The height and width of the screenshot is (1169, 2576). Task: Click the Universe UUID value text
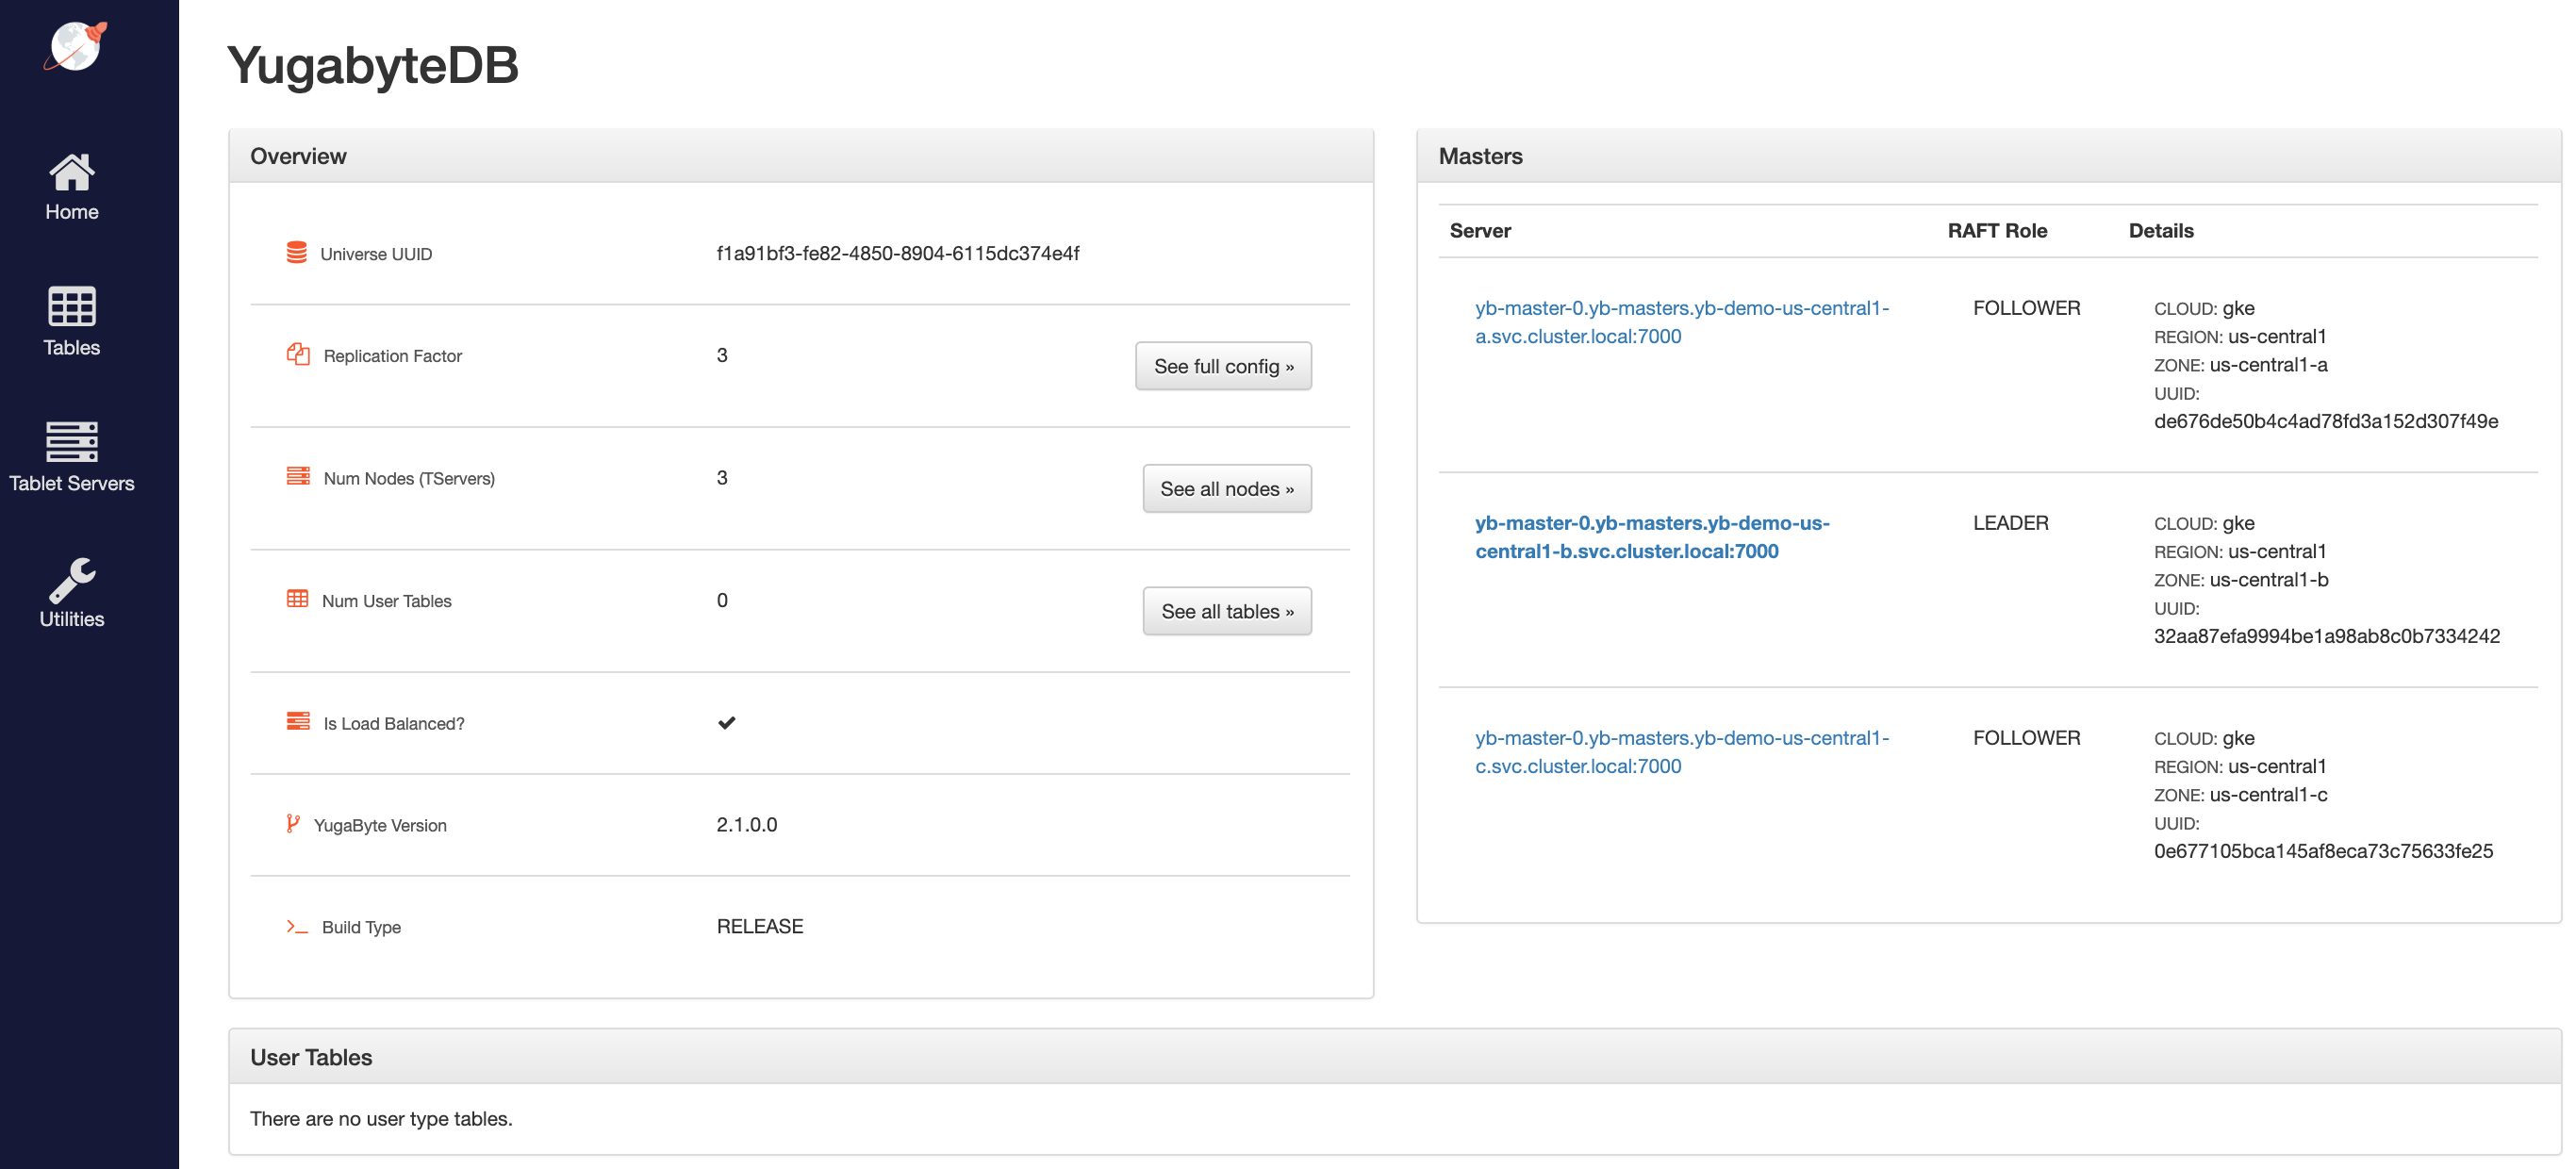897,253
